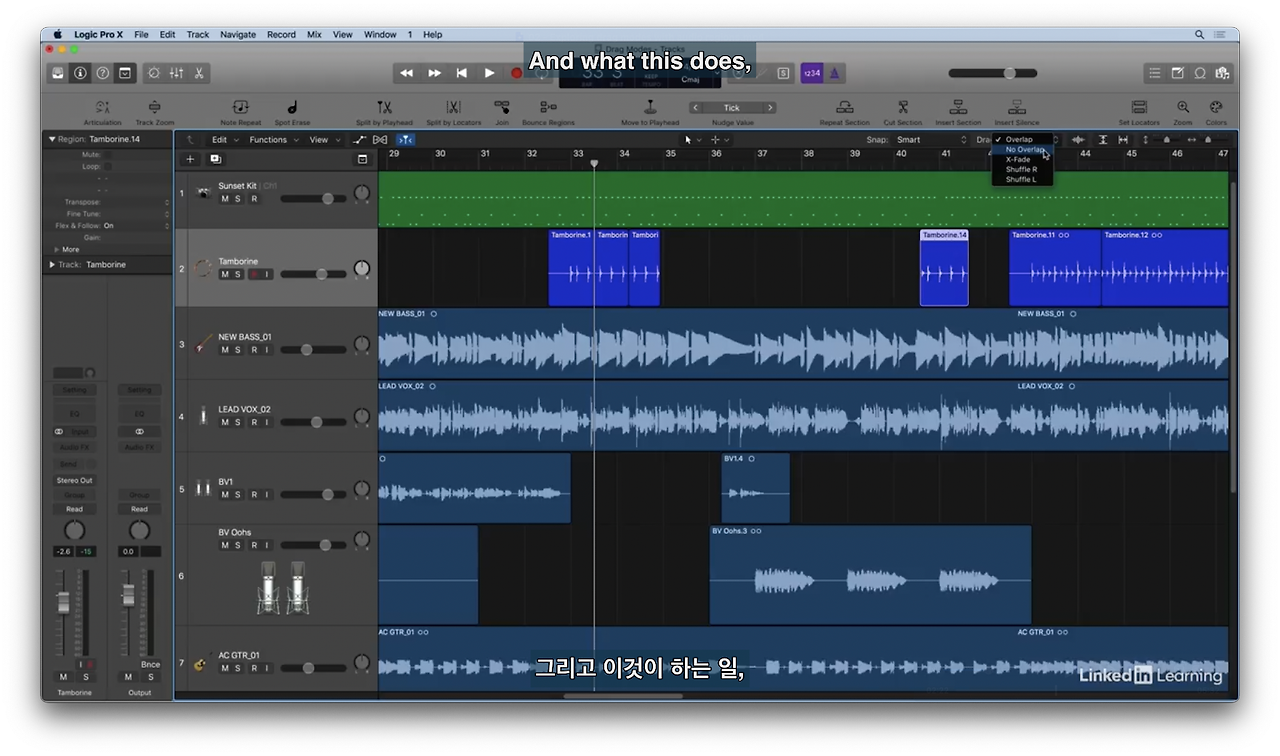Open the Mixer button in control bar

[176, 73]
